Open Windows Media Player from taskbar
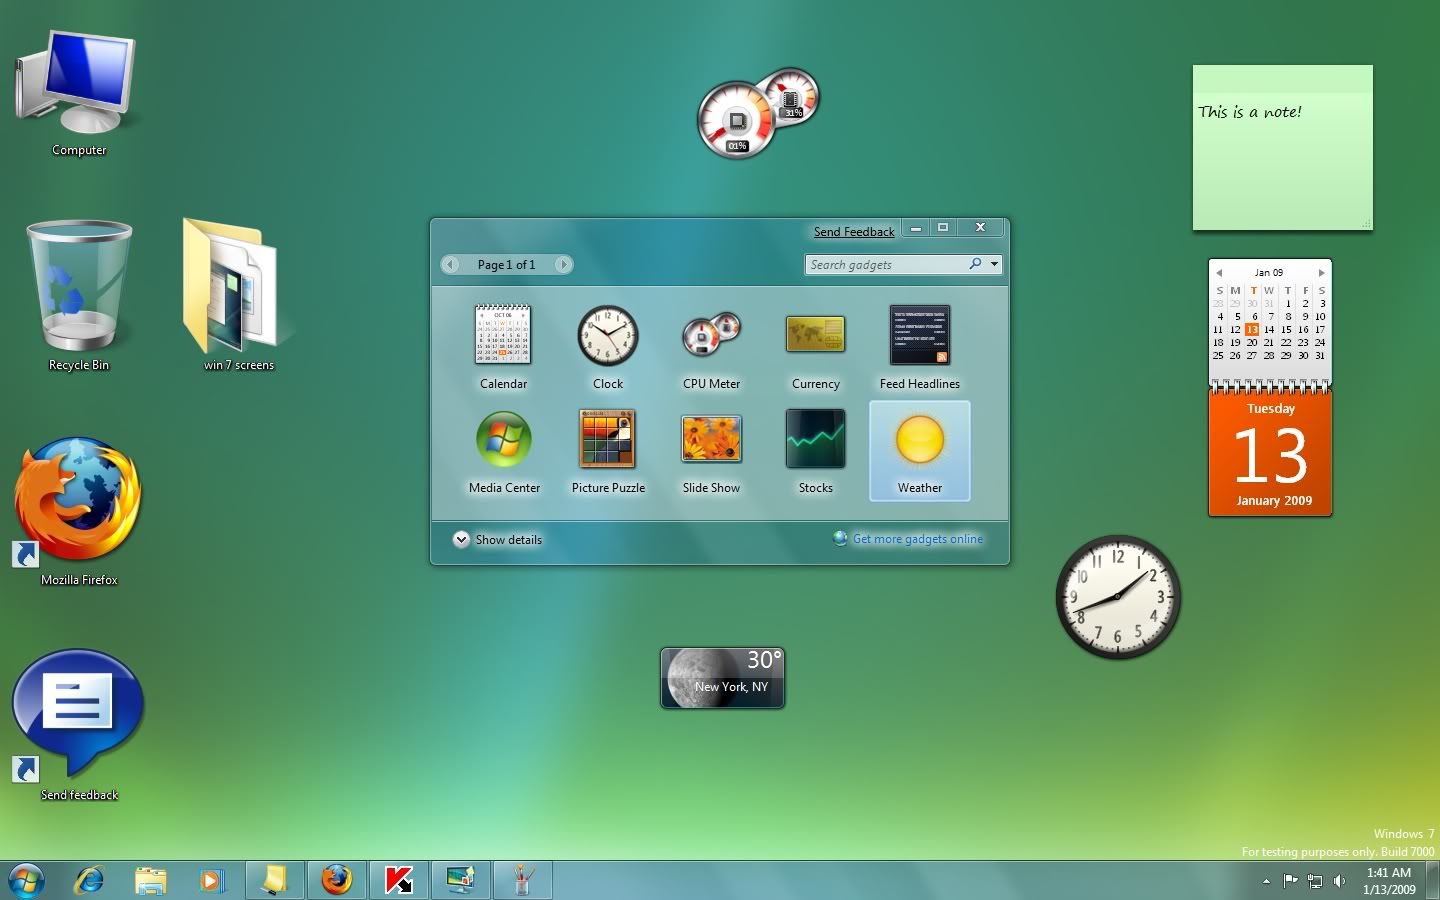Screen dimensions: 1440x900 [211, 880]
